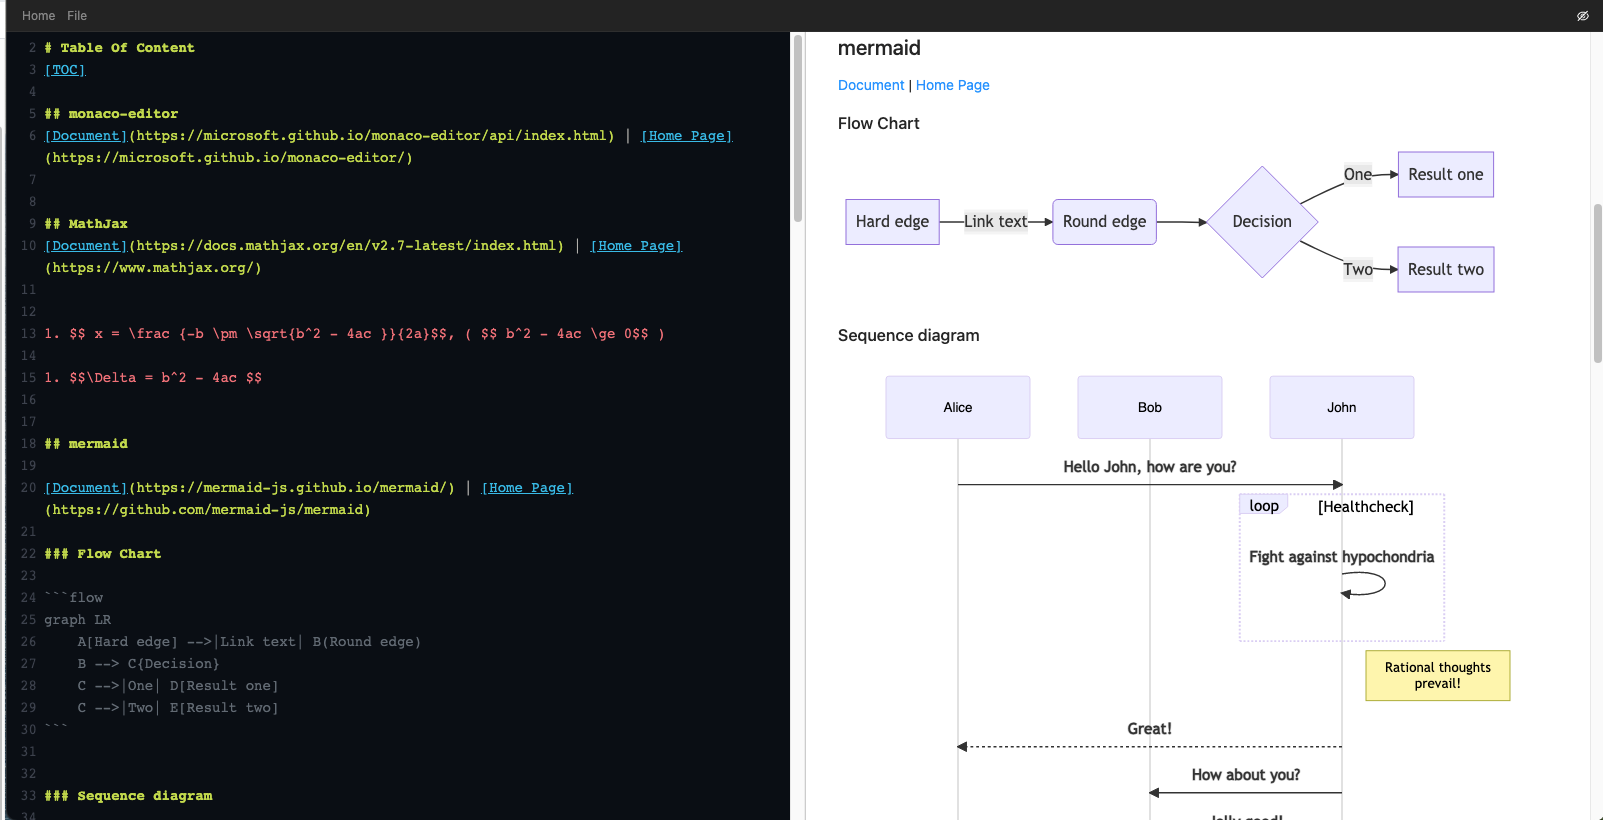Image resolution: width=1603 pixels, height=820 pixels.
Task: Open the Home Page link in the preview pane
Action: click(x=953, y=85)
